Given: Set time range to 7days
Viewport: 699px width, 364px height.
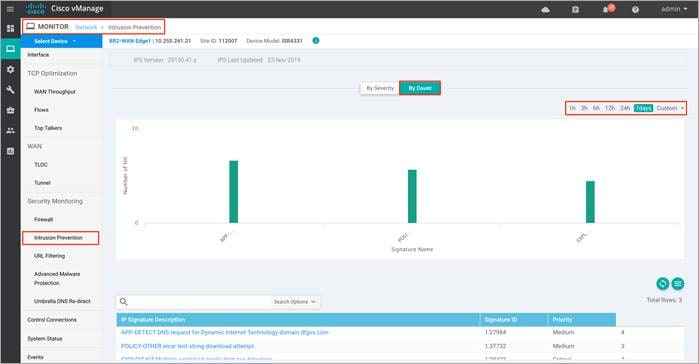Looking at the screenshot, I should tap(643, 108).
